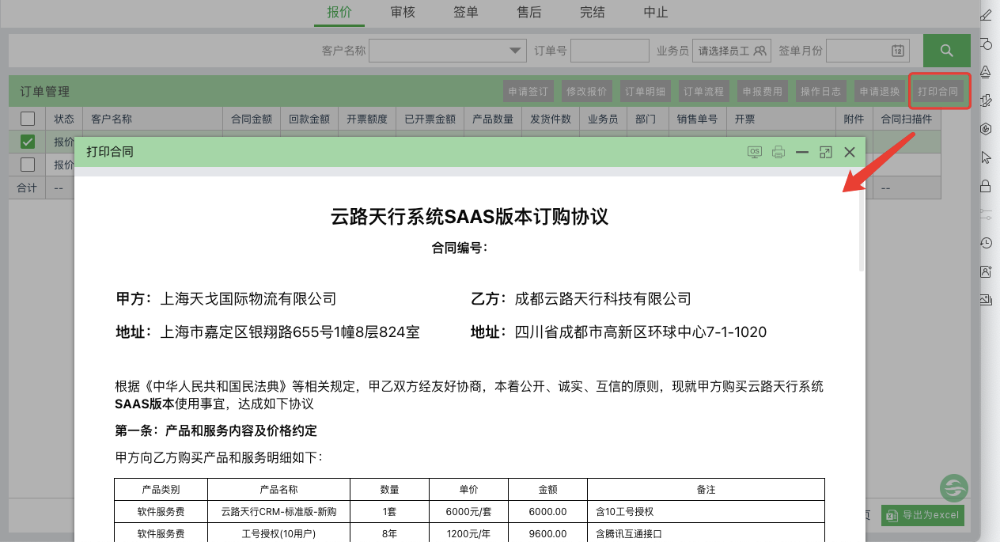This screenshot has height=542, width=1000.
Task: Select the cursor pointer tool in sidebar
Action: pyautogui.click(x=986, y=157)
